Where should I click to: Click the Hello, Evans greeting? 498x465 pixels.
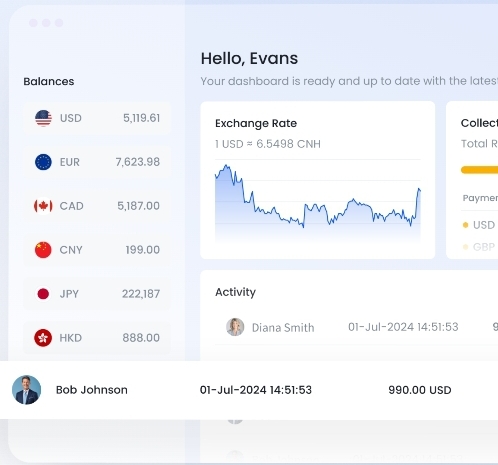tap(249, 58)
